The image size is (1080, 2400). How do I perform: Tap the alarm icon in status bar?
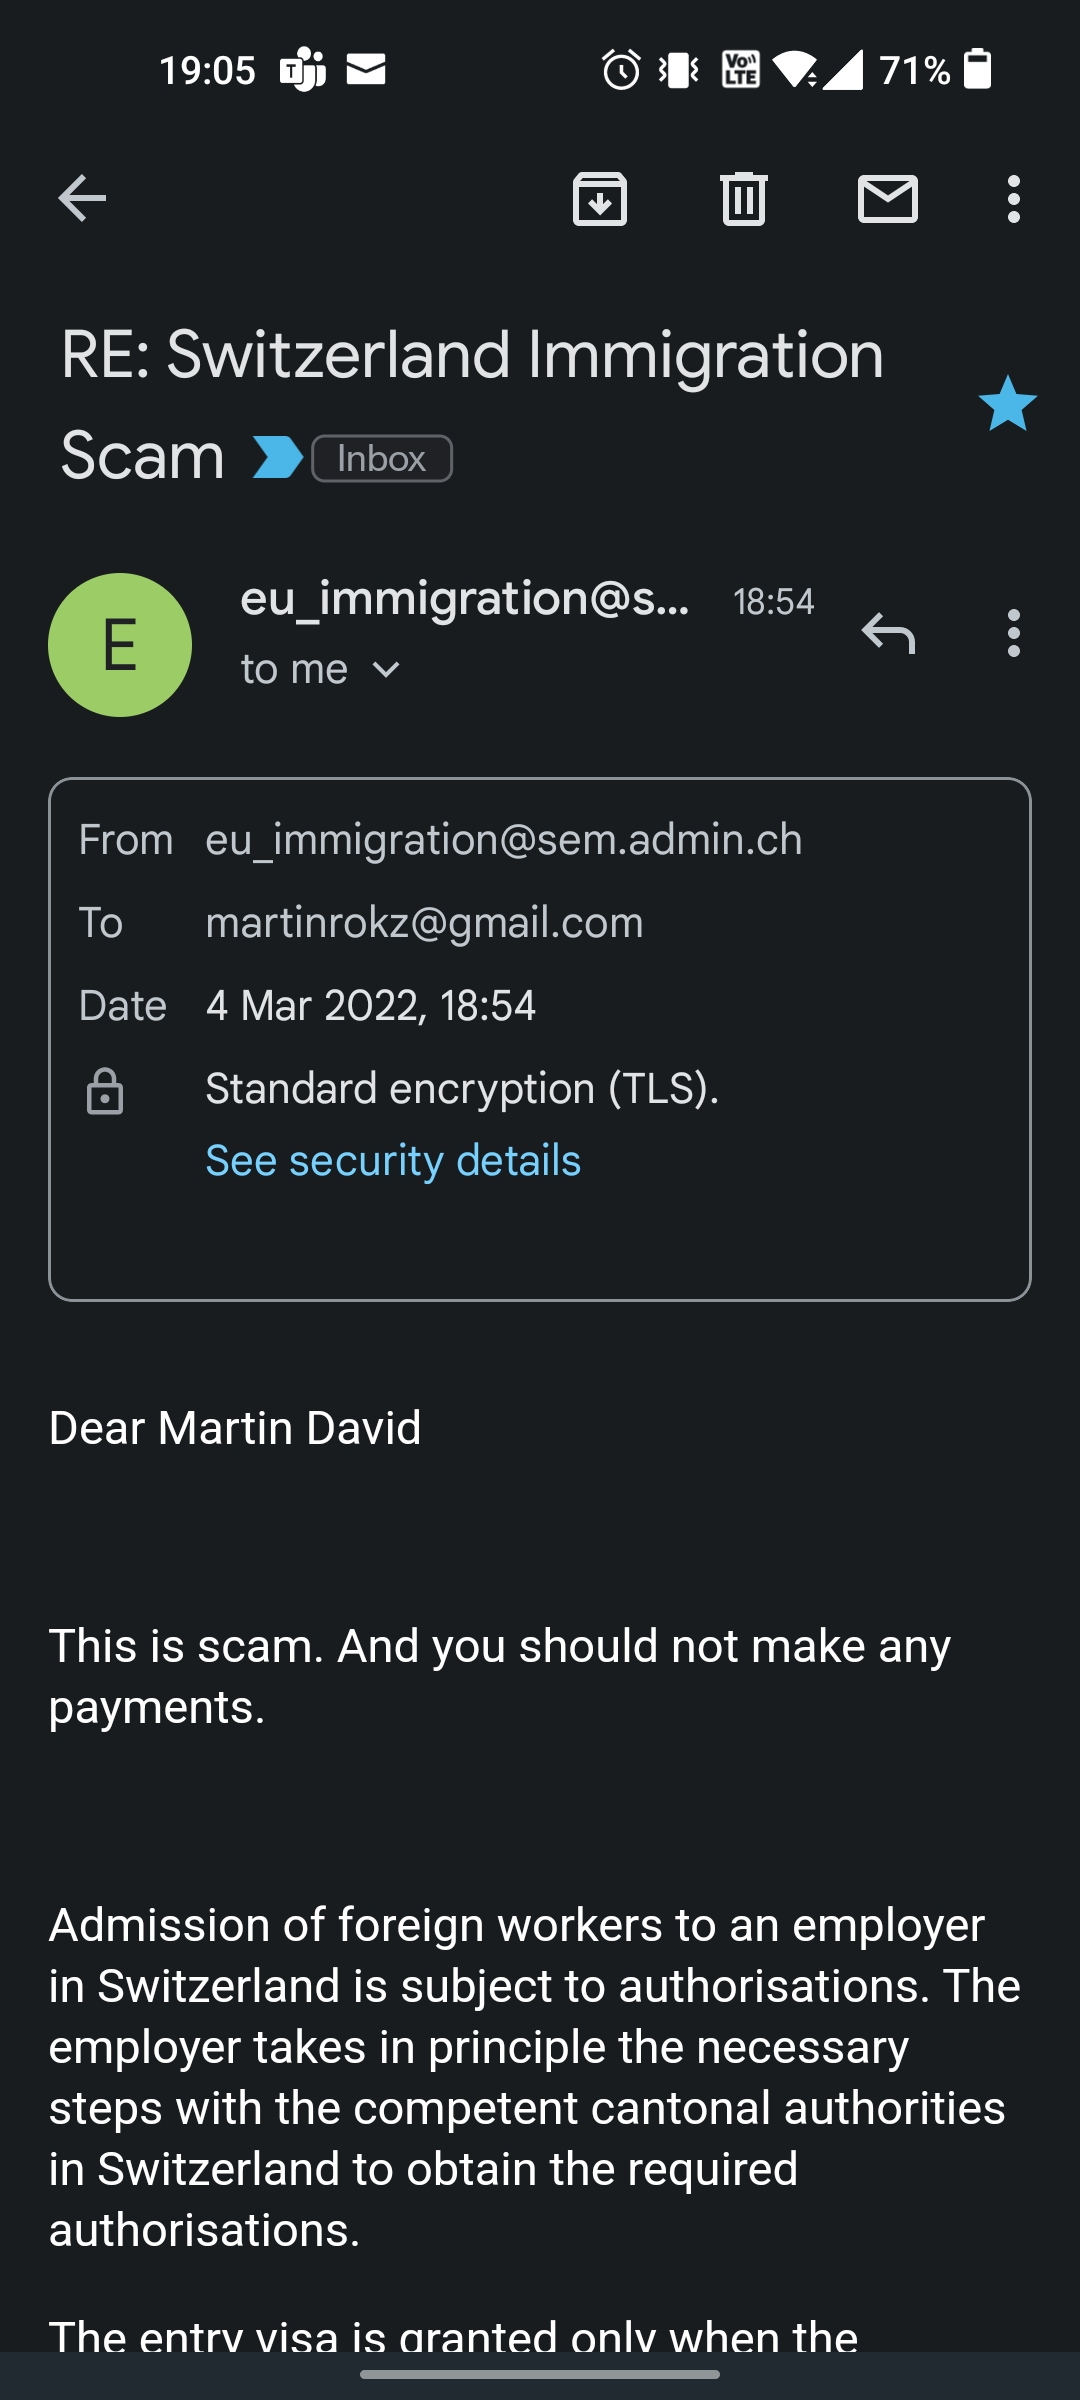[x=621, y=70]
